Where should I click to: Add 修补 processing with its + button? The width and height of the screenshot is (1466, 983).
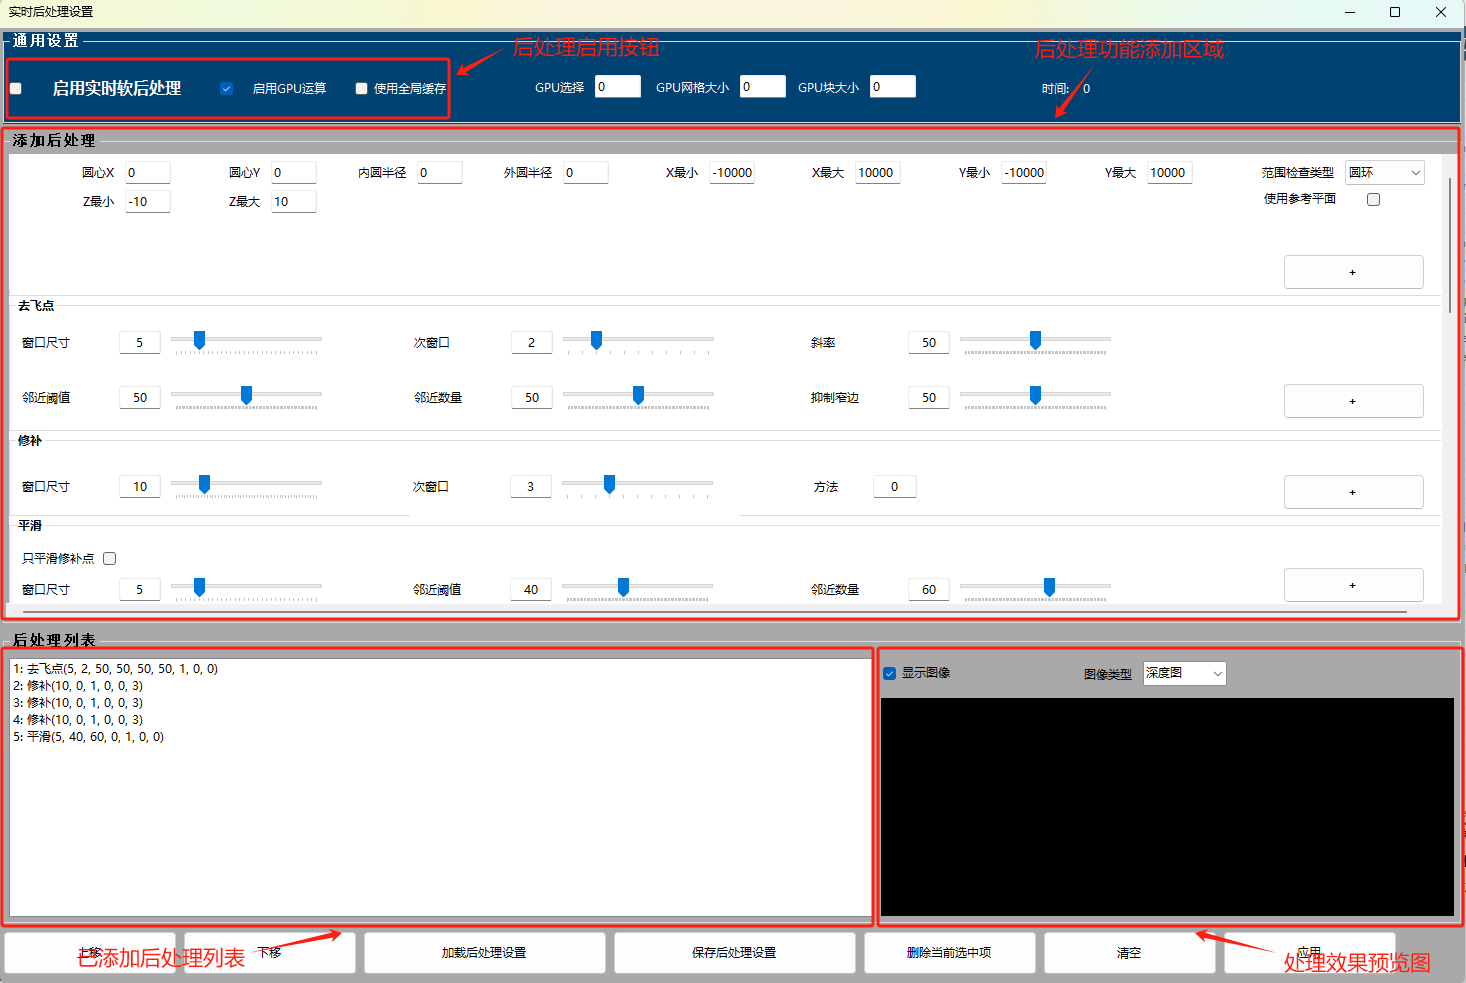pos(1354,492)
